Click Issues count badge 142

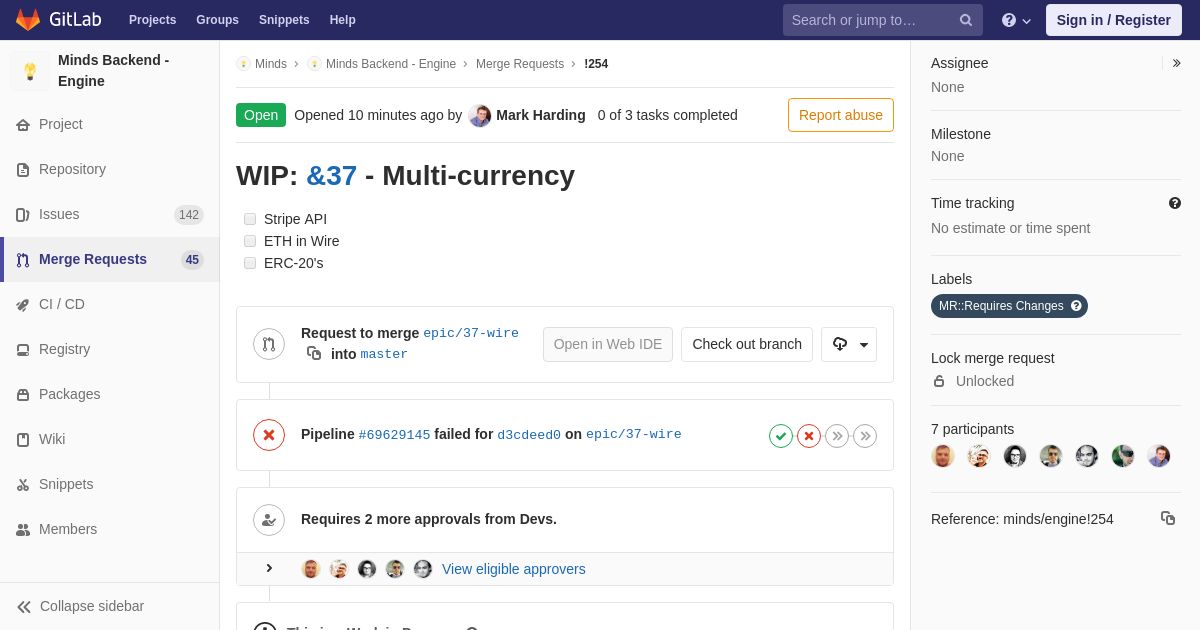[189, 215]
